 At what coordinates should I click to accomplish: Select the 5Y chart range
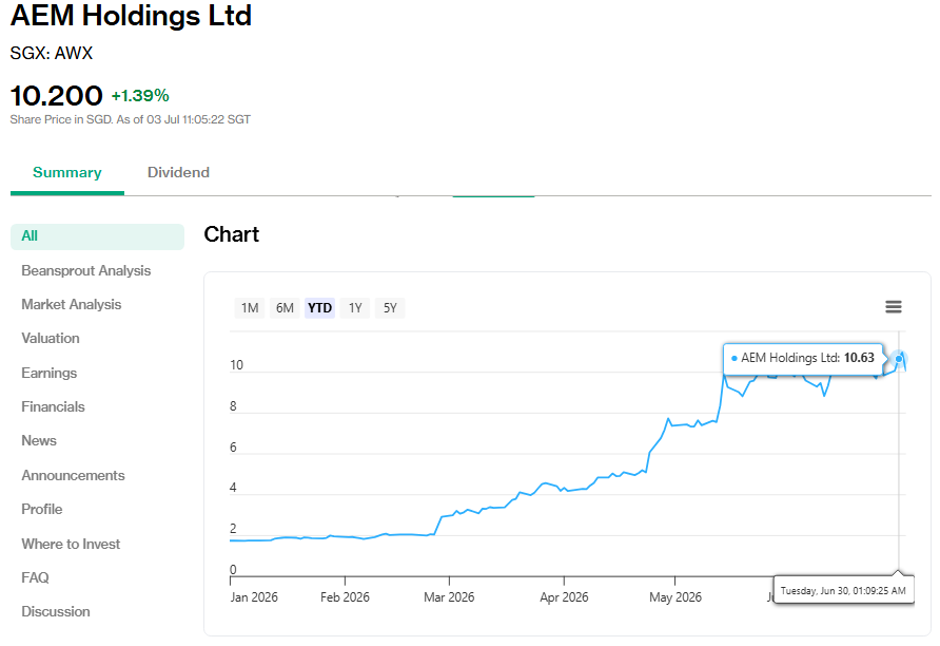390,308
